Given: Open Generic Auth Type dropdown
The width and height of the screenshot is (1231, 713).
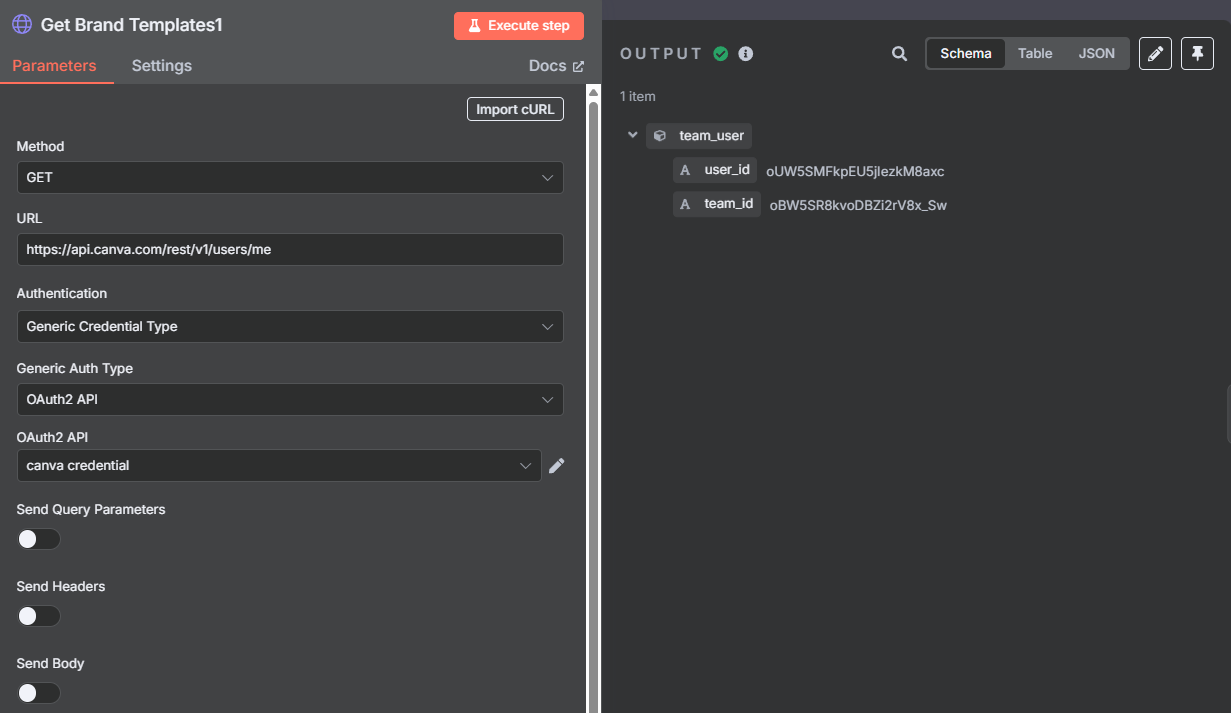Looking at the screenshot, I should (x=290, y=399).
